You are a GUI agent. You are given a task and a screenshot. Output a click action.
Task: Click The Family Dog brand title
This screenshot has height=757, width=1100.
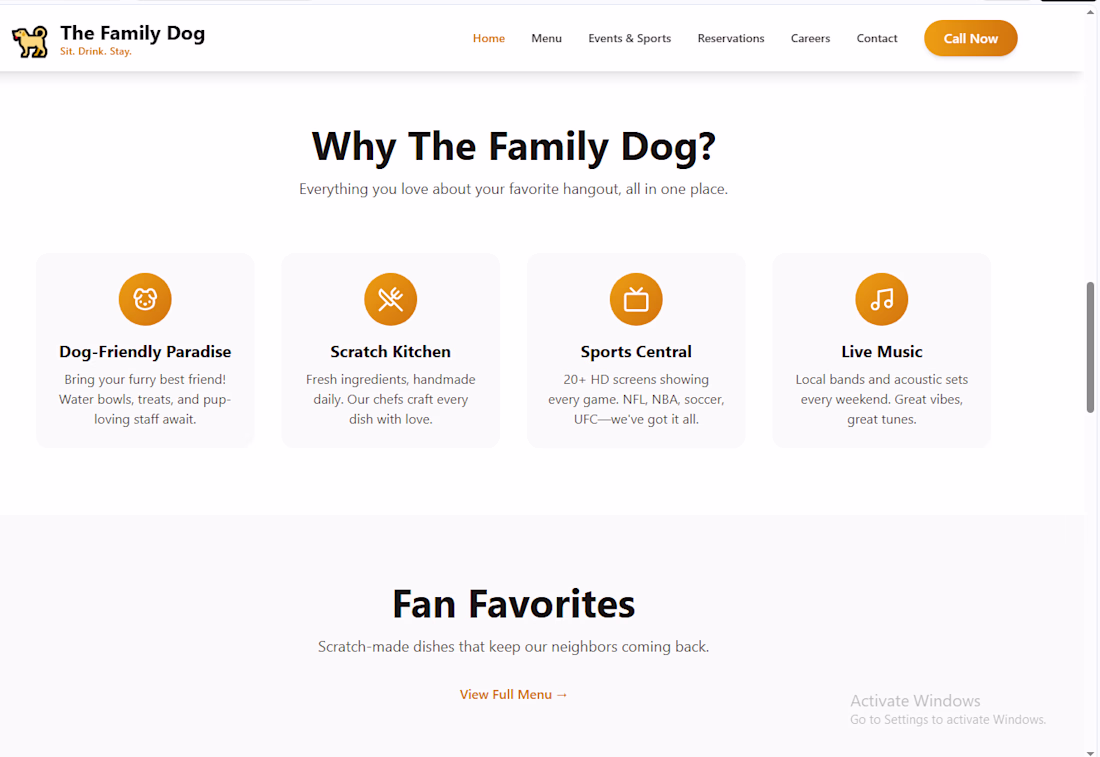133,33
